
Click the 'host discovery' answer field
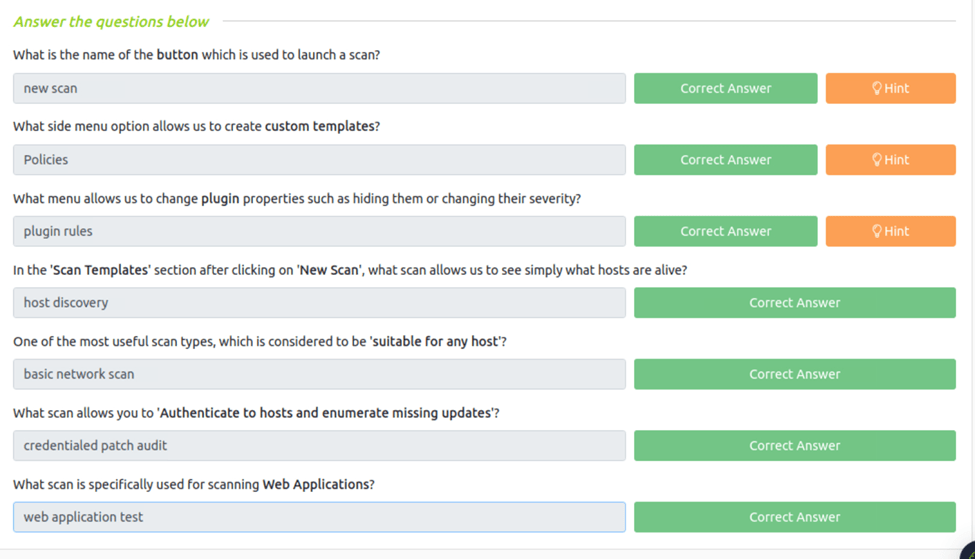[x=319, y=303]
